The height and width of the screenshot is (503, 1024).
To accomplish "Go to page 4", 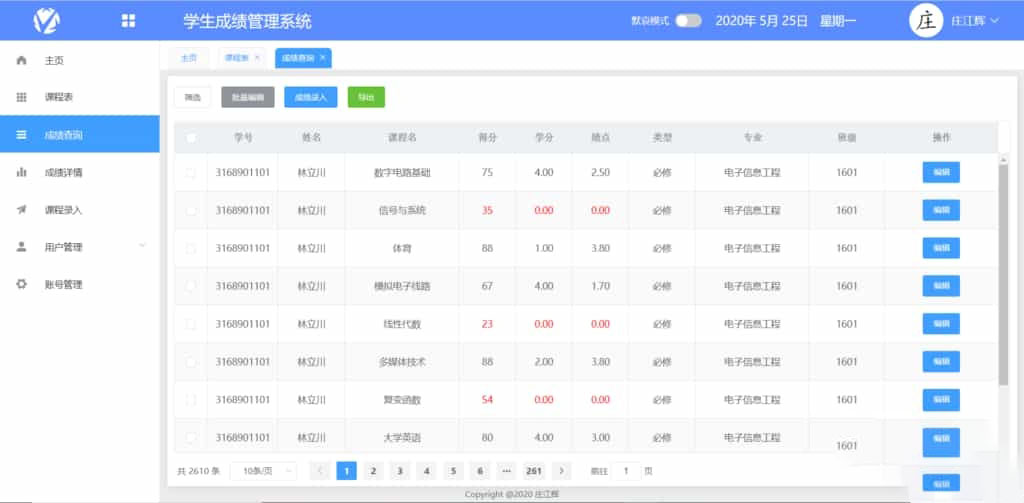I will [x=426, y=471].
